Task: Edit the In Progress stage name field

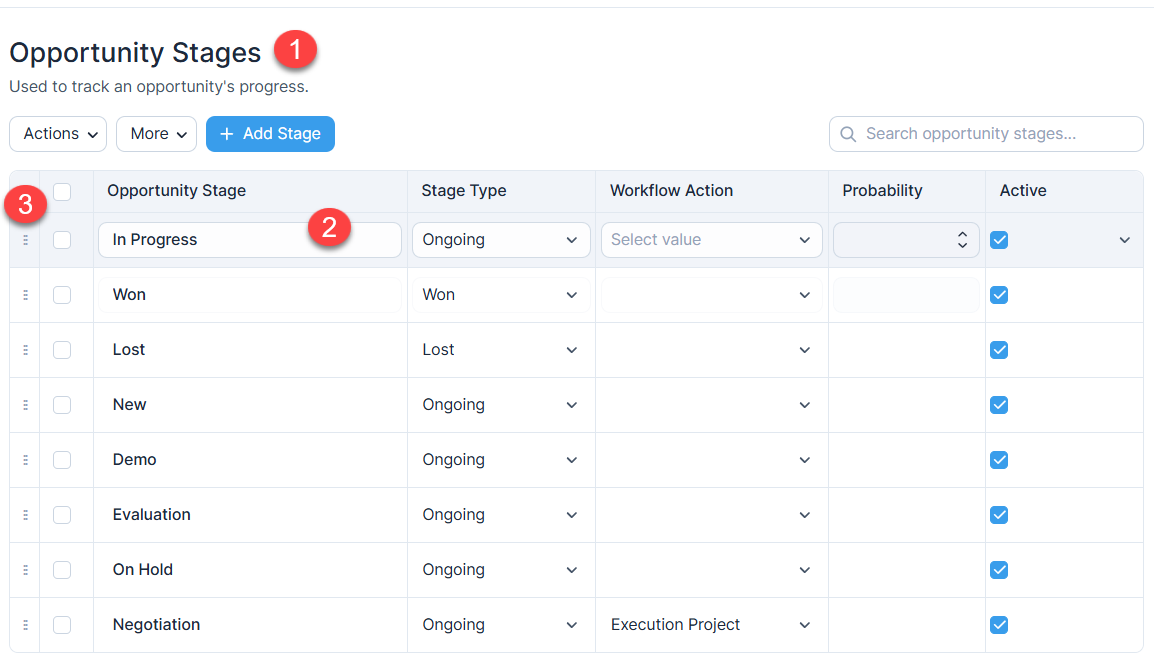Action: coord(249,240)
